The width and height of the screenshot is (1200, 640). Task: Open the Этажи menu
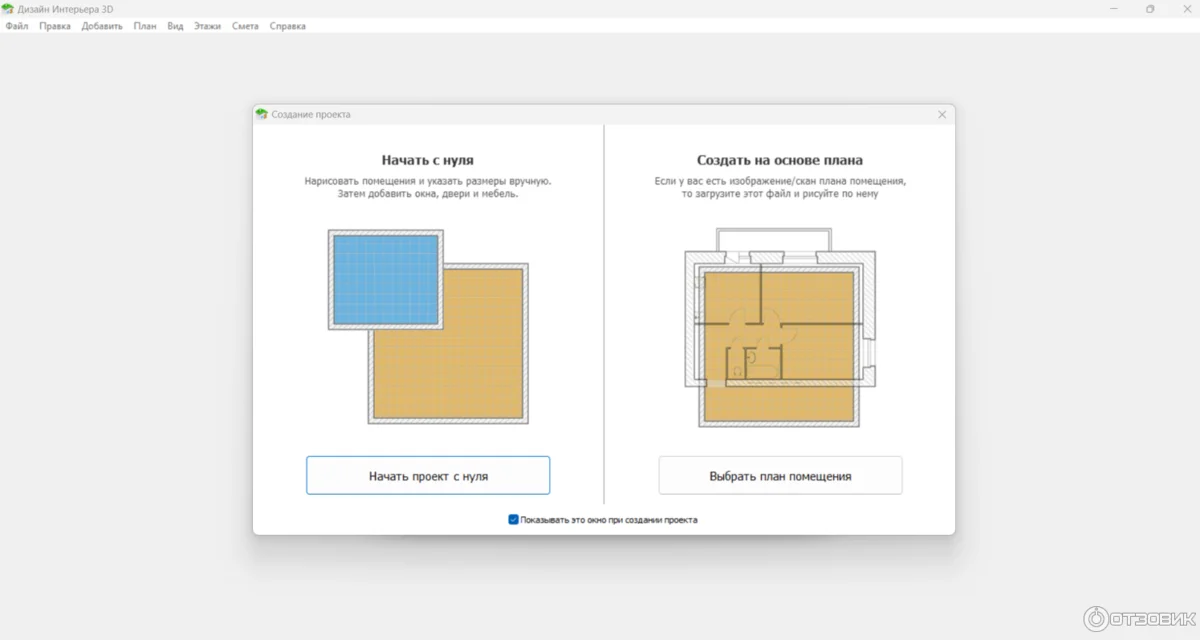(208, 26)
